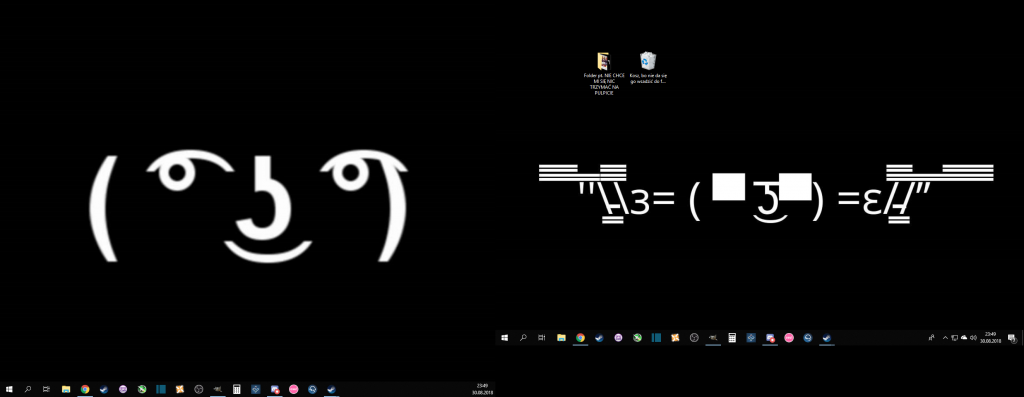
Task: Open network status in the system tray
Action: tap(954, 338)
